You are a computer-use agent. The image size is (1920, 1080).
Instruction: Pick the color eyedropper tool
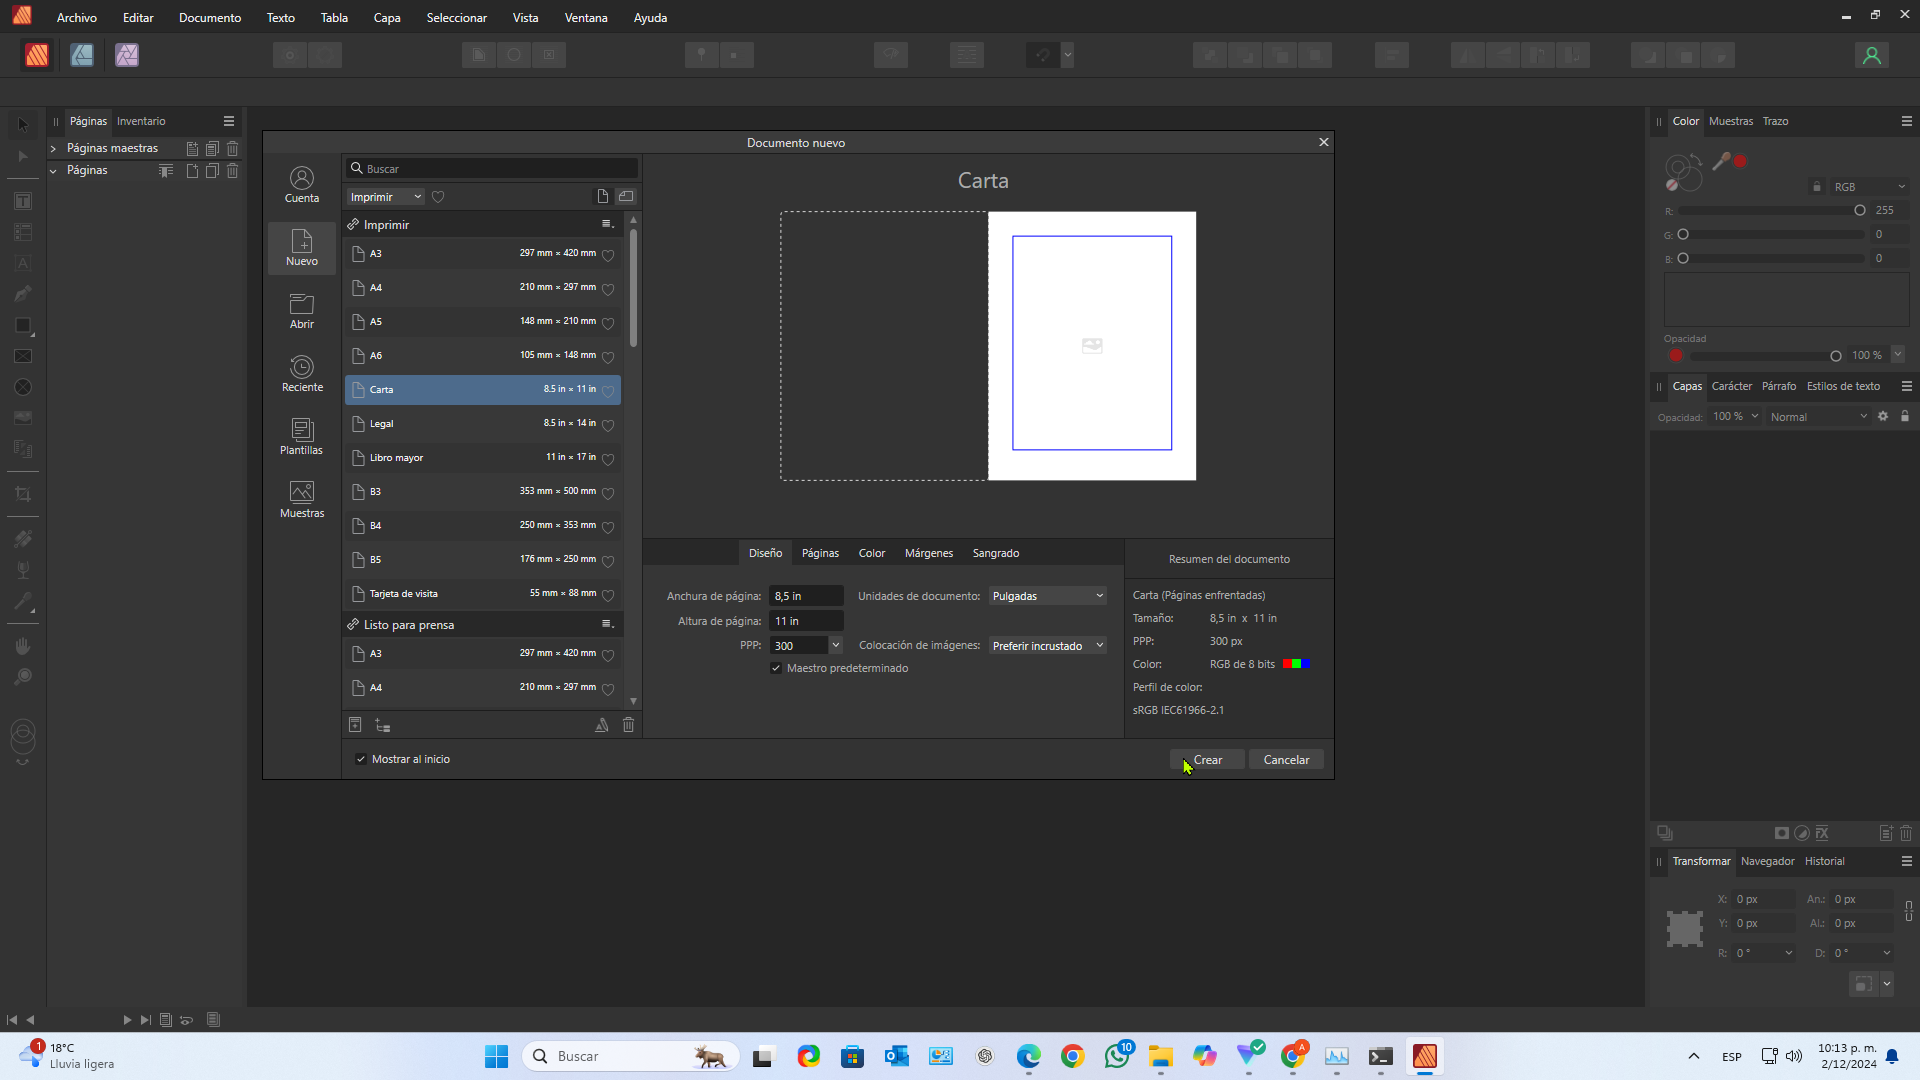click(x=1721, y=161)
